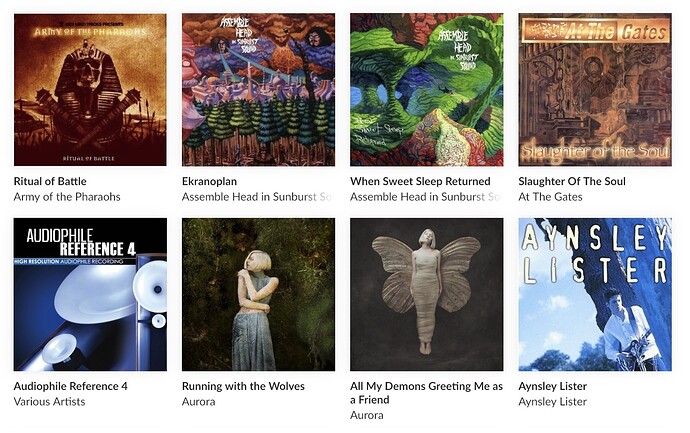
Task: Select When Sweet Sleep Returned album artwork
Action: 427,90
